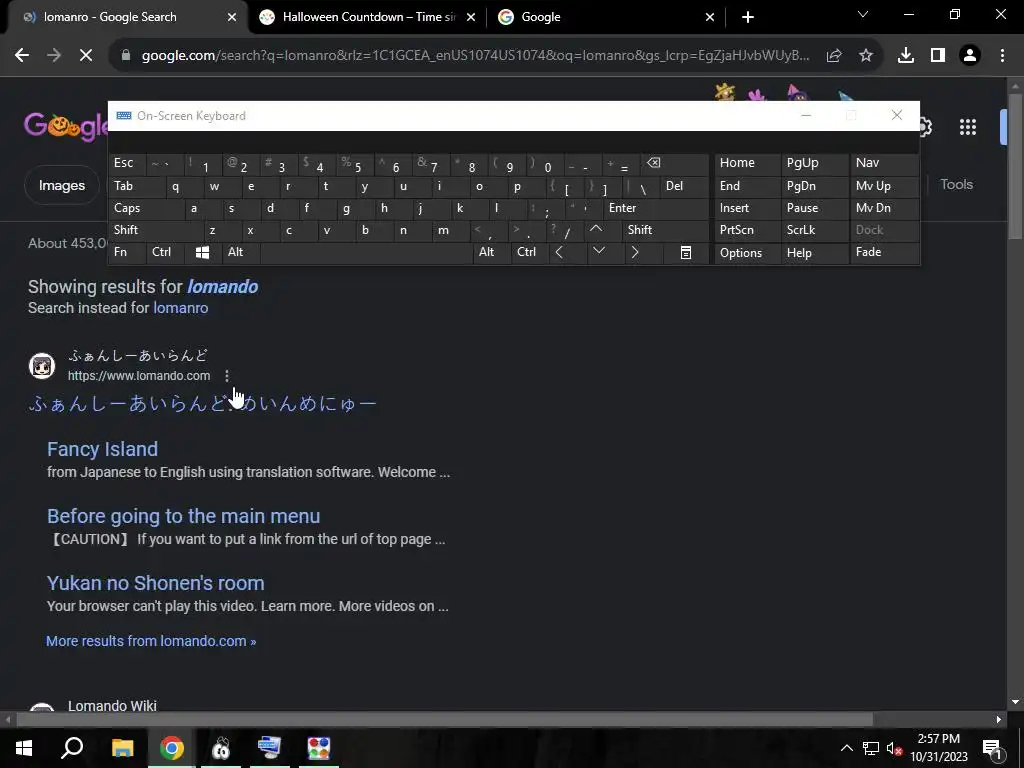Click the context menu key on the On-Screen Keyboard
Screen dimensions: 1024x768
pos(686,253)
